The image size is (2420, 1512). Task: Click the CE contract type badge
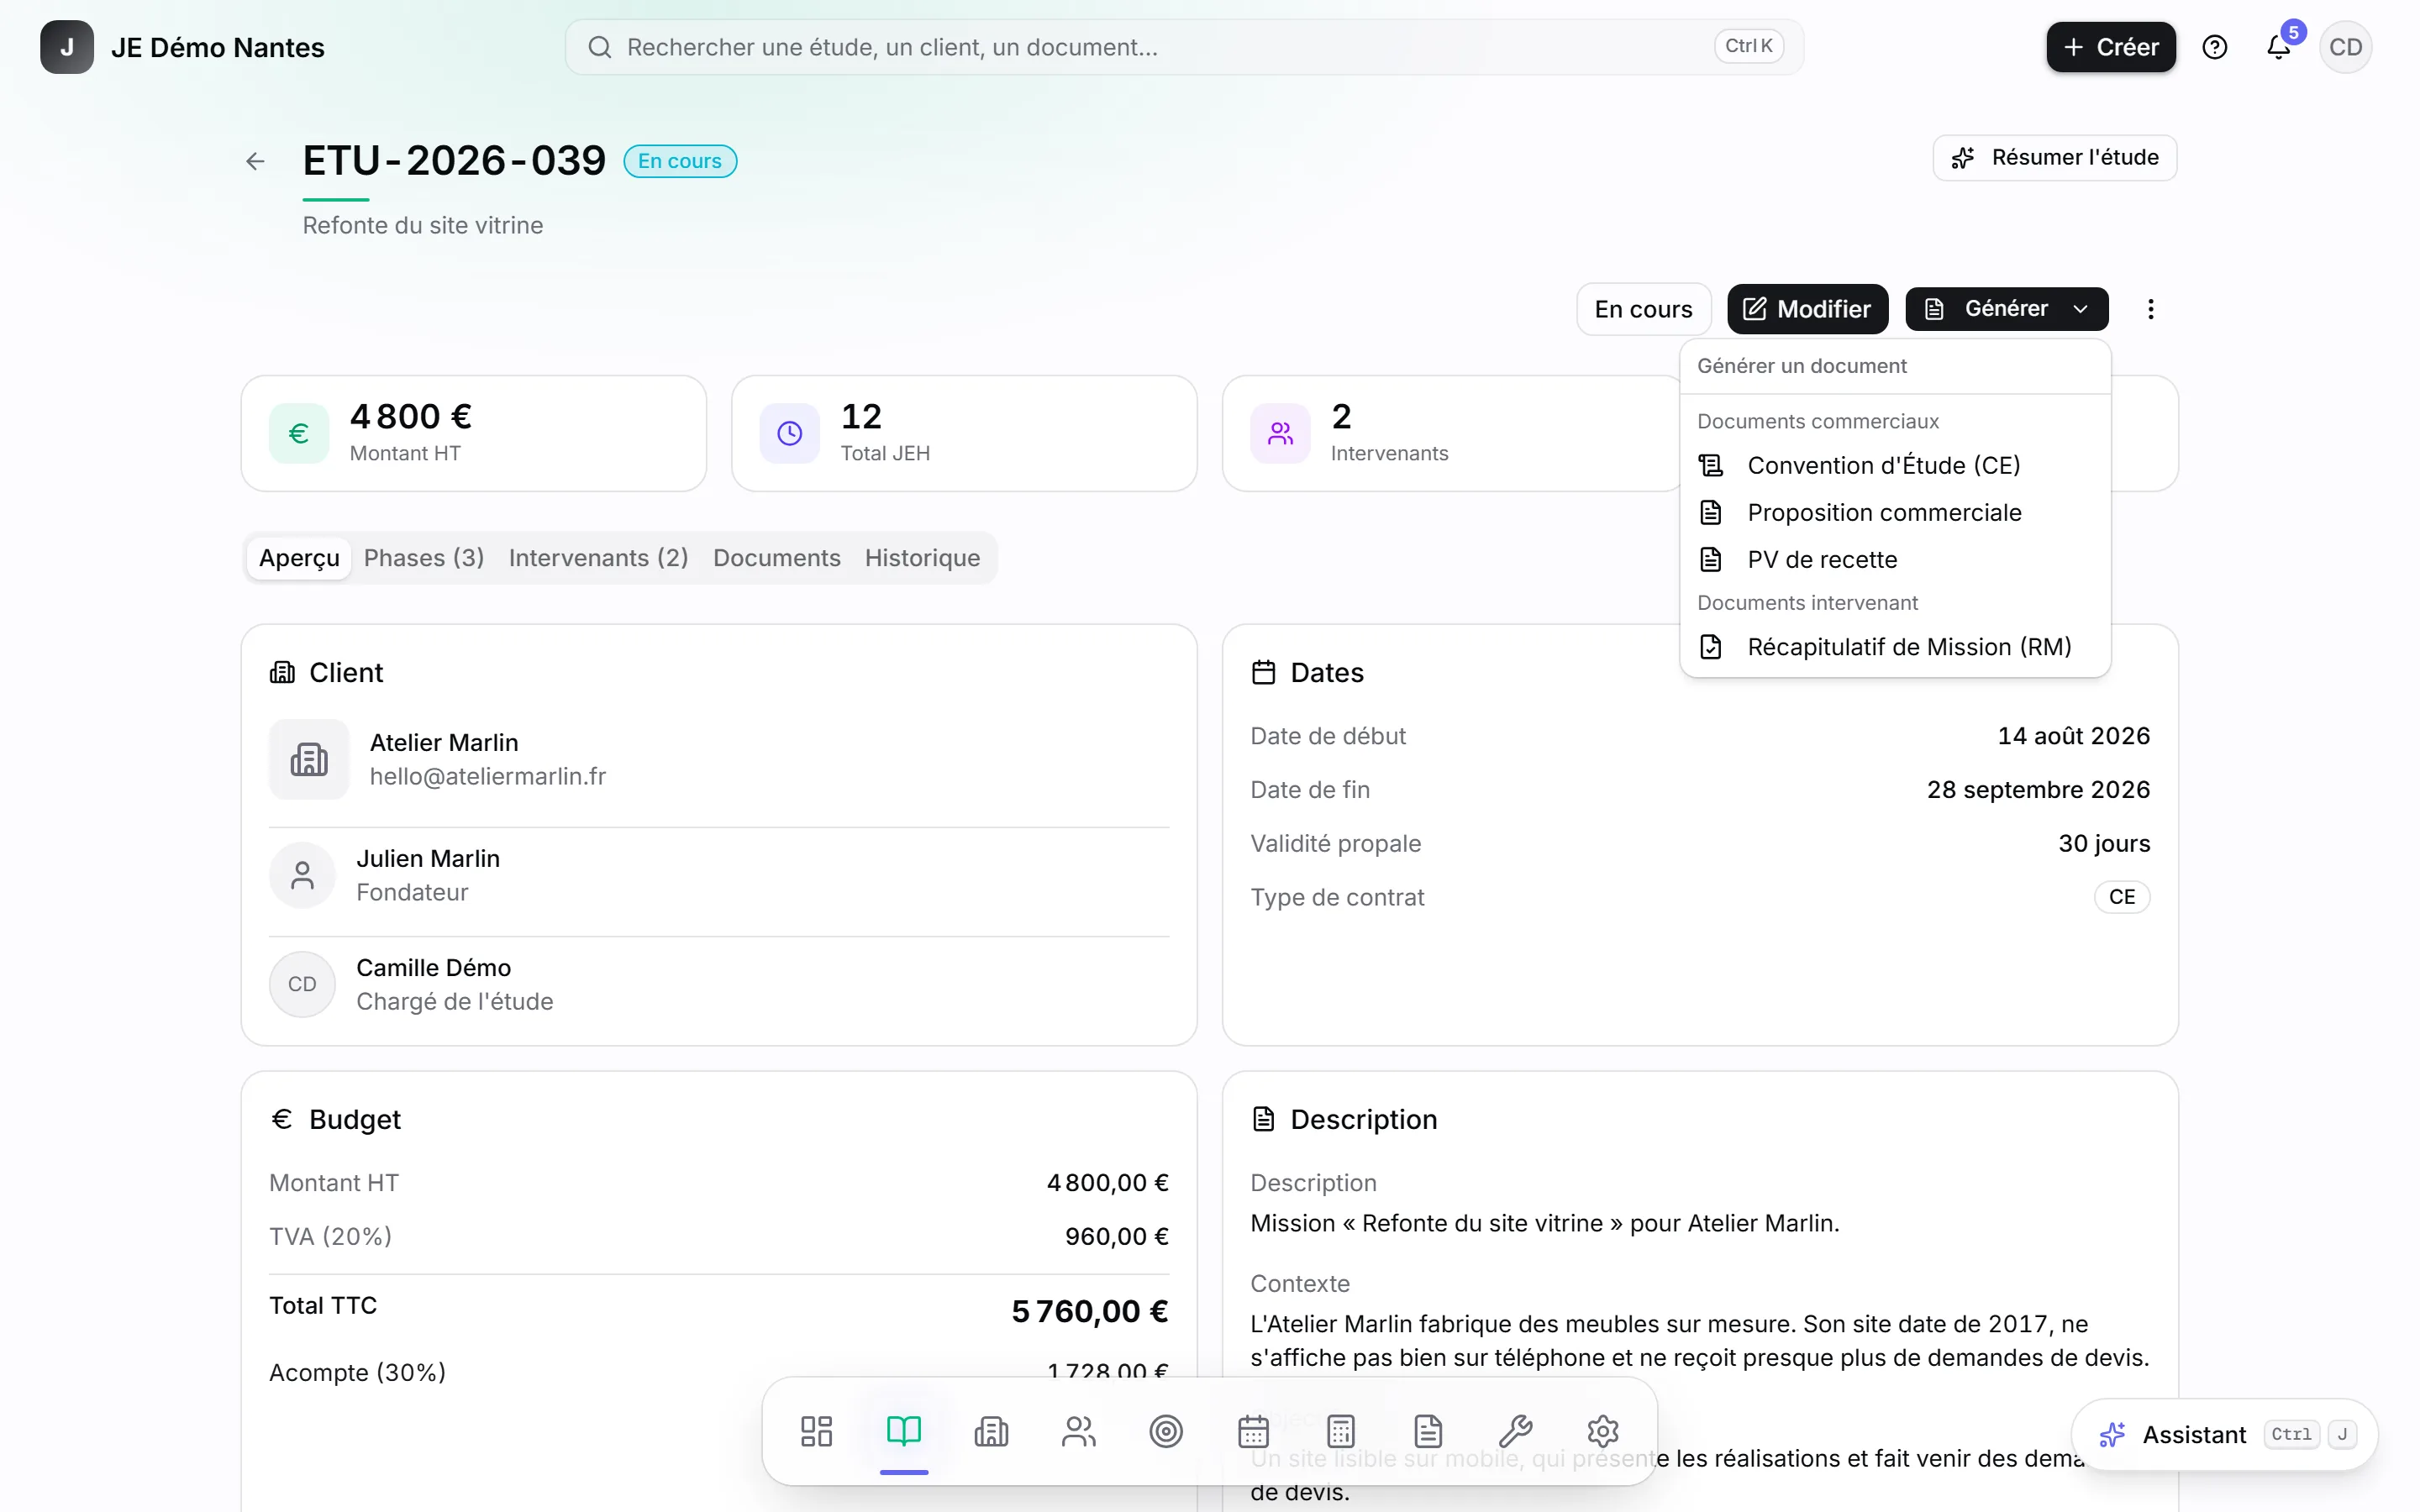[x=2121, y=897]
